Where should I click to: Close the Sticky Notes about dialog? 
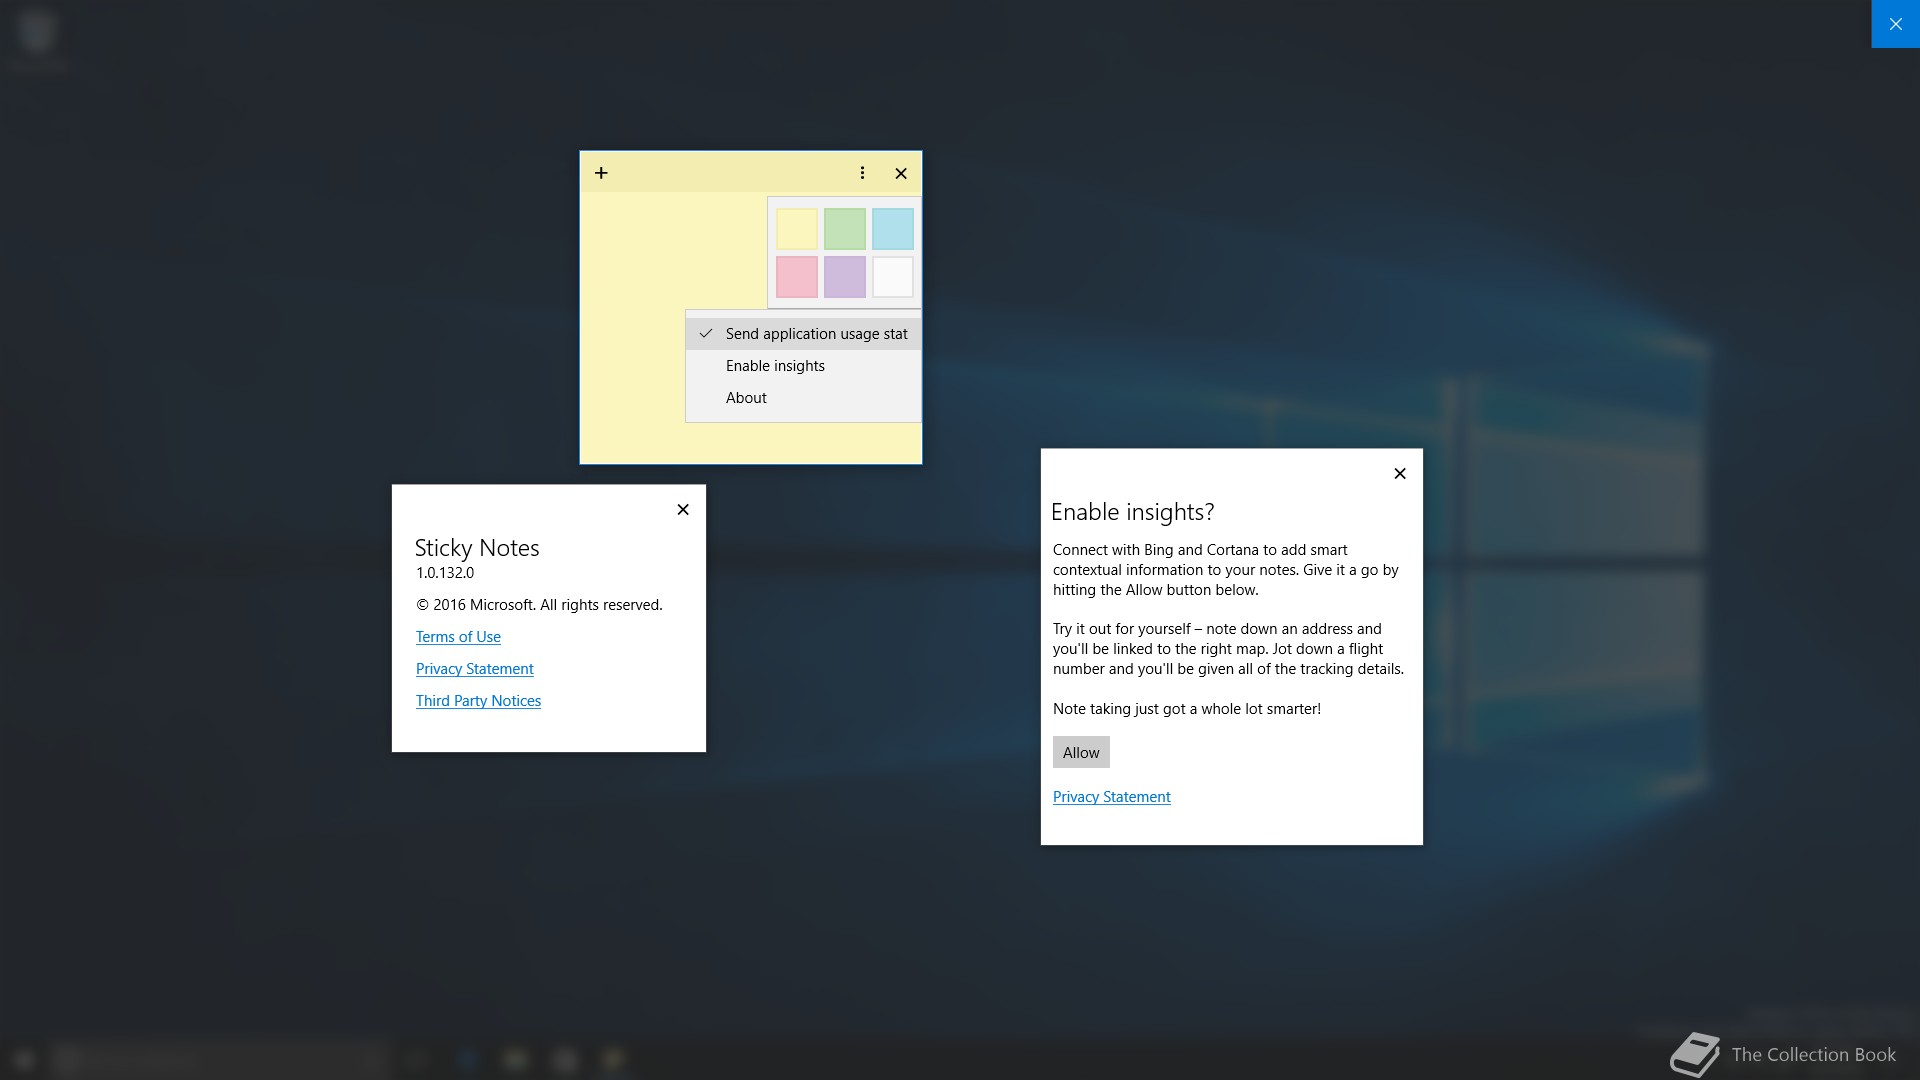683,510
